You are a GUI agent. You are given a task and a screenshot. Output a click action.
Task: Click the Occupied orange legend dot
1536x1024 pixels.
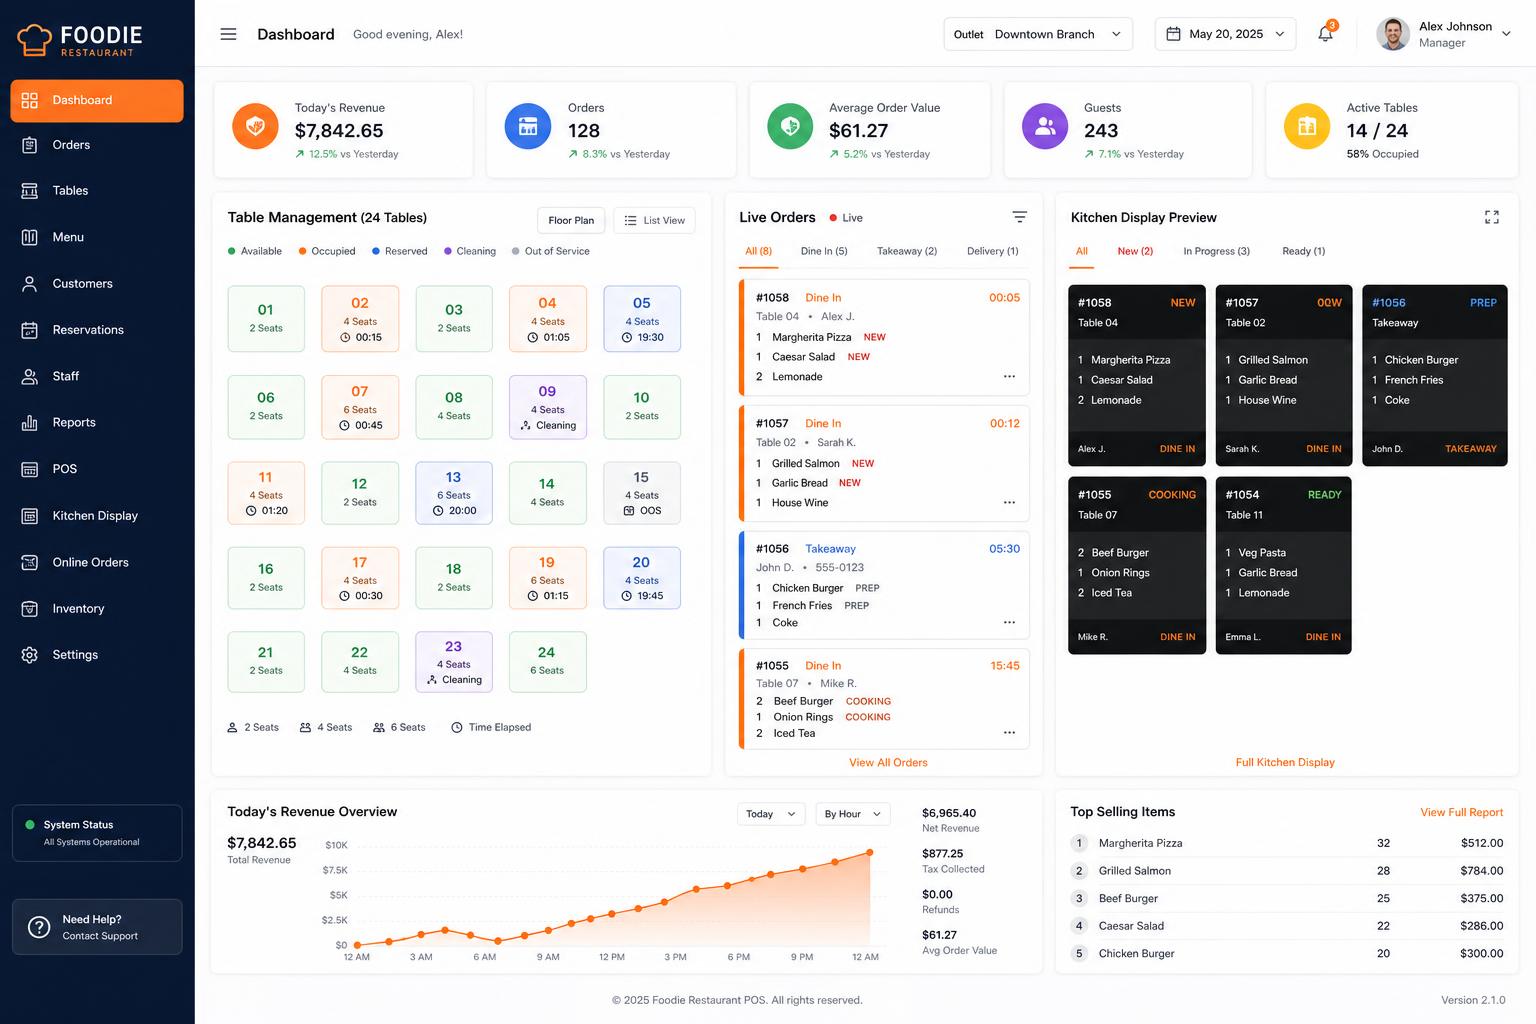(x=302, y=251)
